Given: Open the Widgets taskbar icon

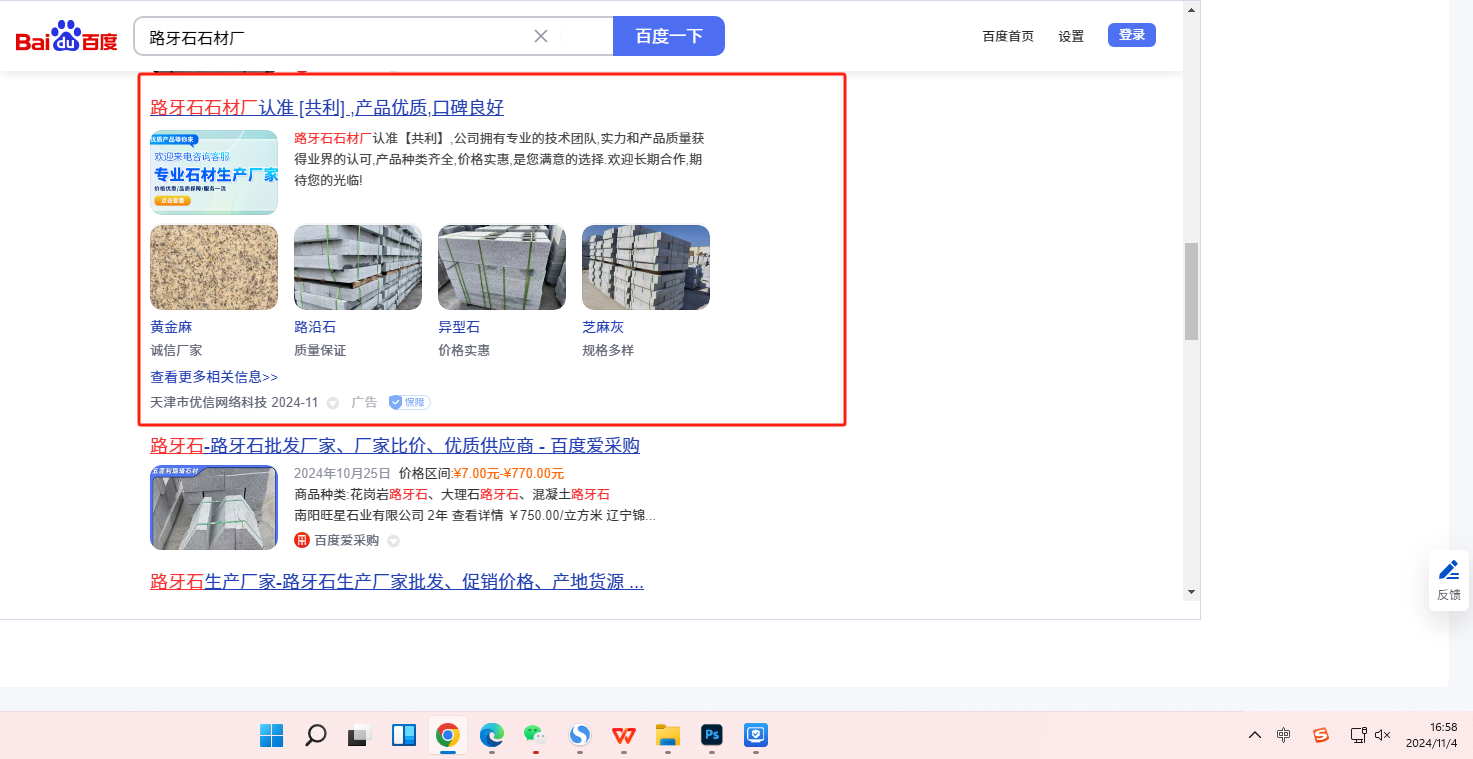Looking at the screenshot, I should point(403,736).
